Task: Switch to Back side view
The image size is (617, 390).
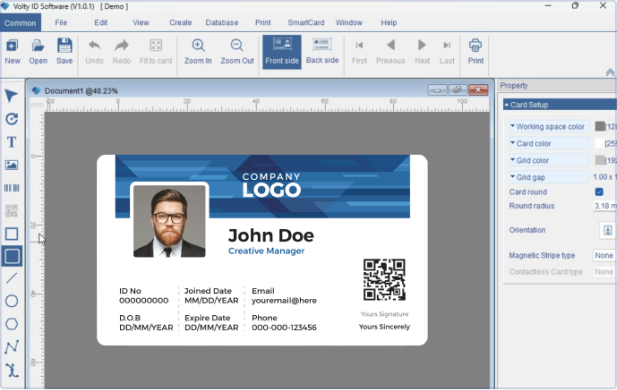Action: click(322, 52)
